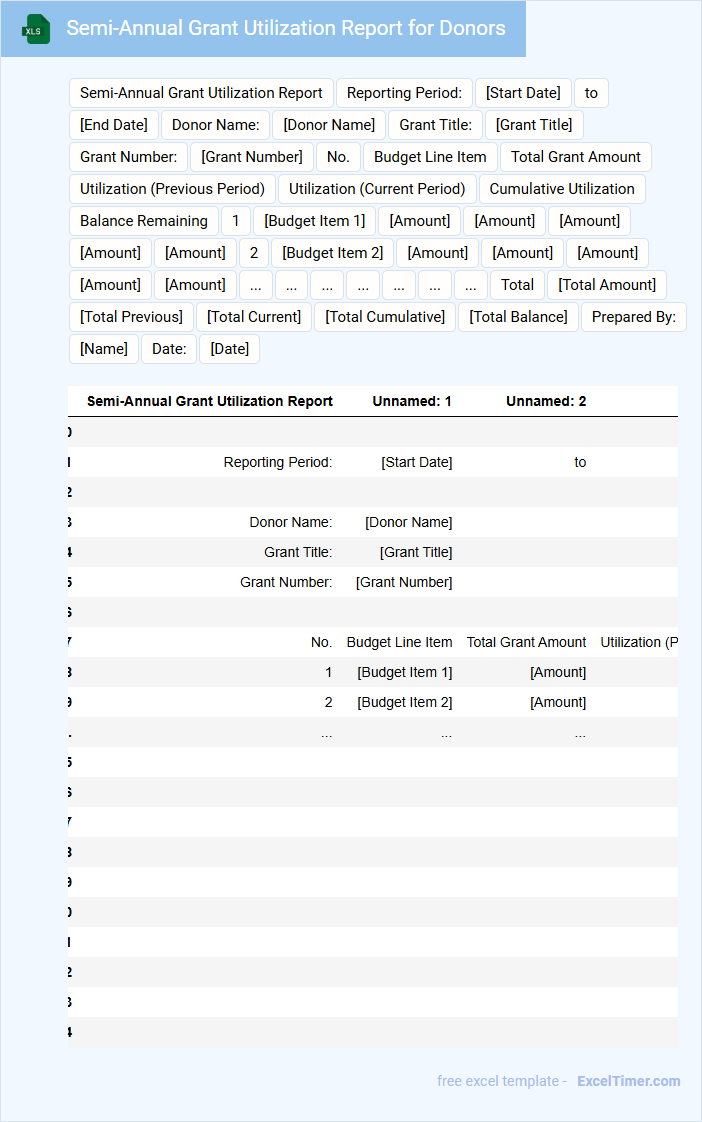Click the 'Unnamed: 2' column header
Screen dimensions: 702x1122
point(546,401)
